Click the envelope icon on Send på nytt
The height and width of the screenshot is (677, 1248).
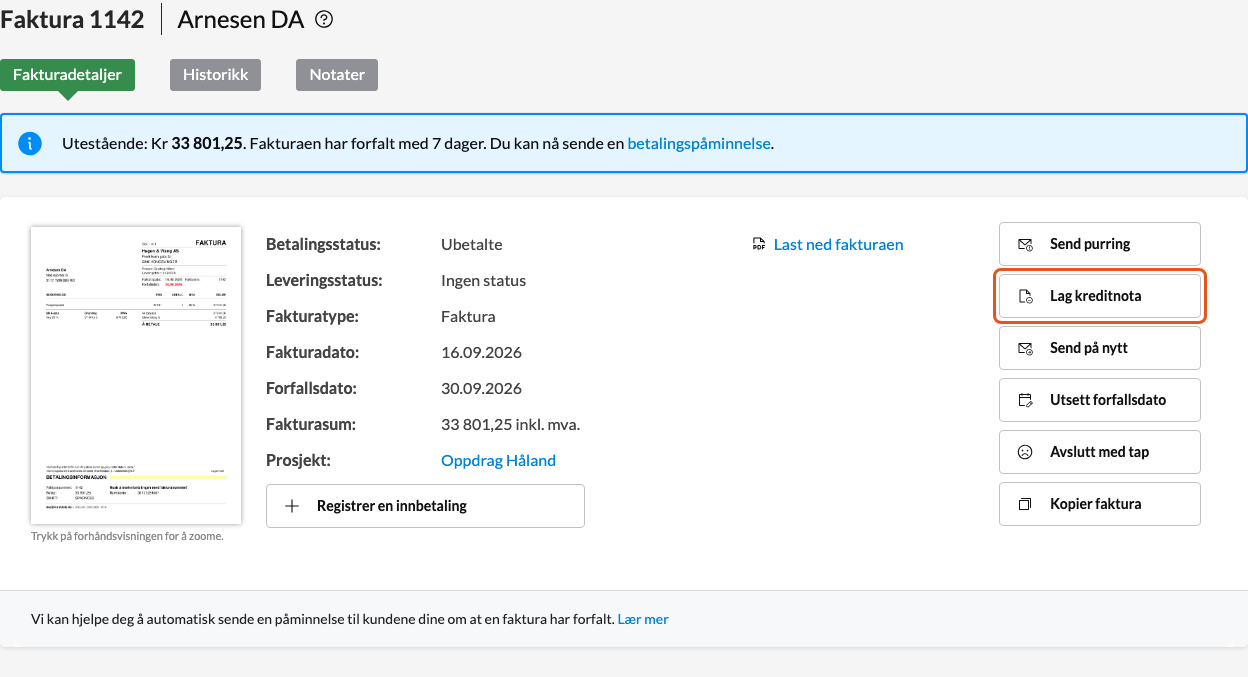click(1025, 348)
